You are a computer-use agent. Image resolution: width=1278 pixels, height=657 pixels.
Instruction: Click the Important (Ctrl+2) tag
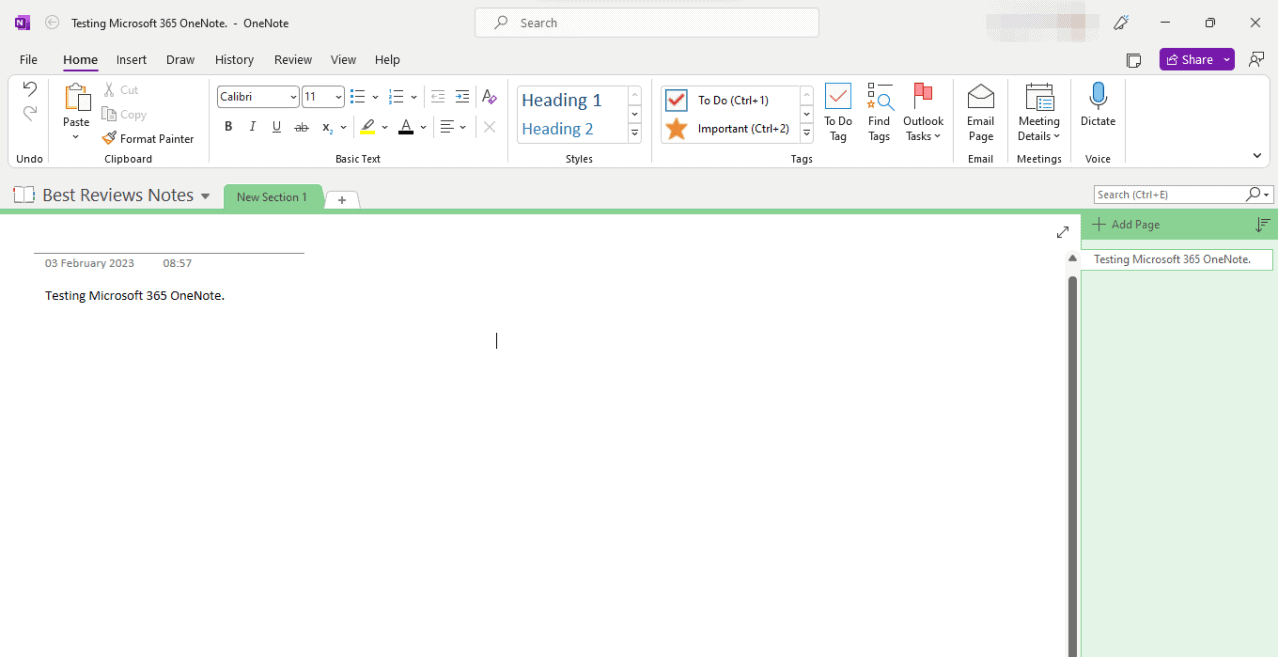(x=735, y=128)
